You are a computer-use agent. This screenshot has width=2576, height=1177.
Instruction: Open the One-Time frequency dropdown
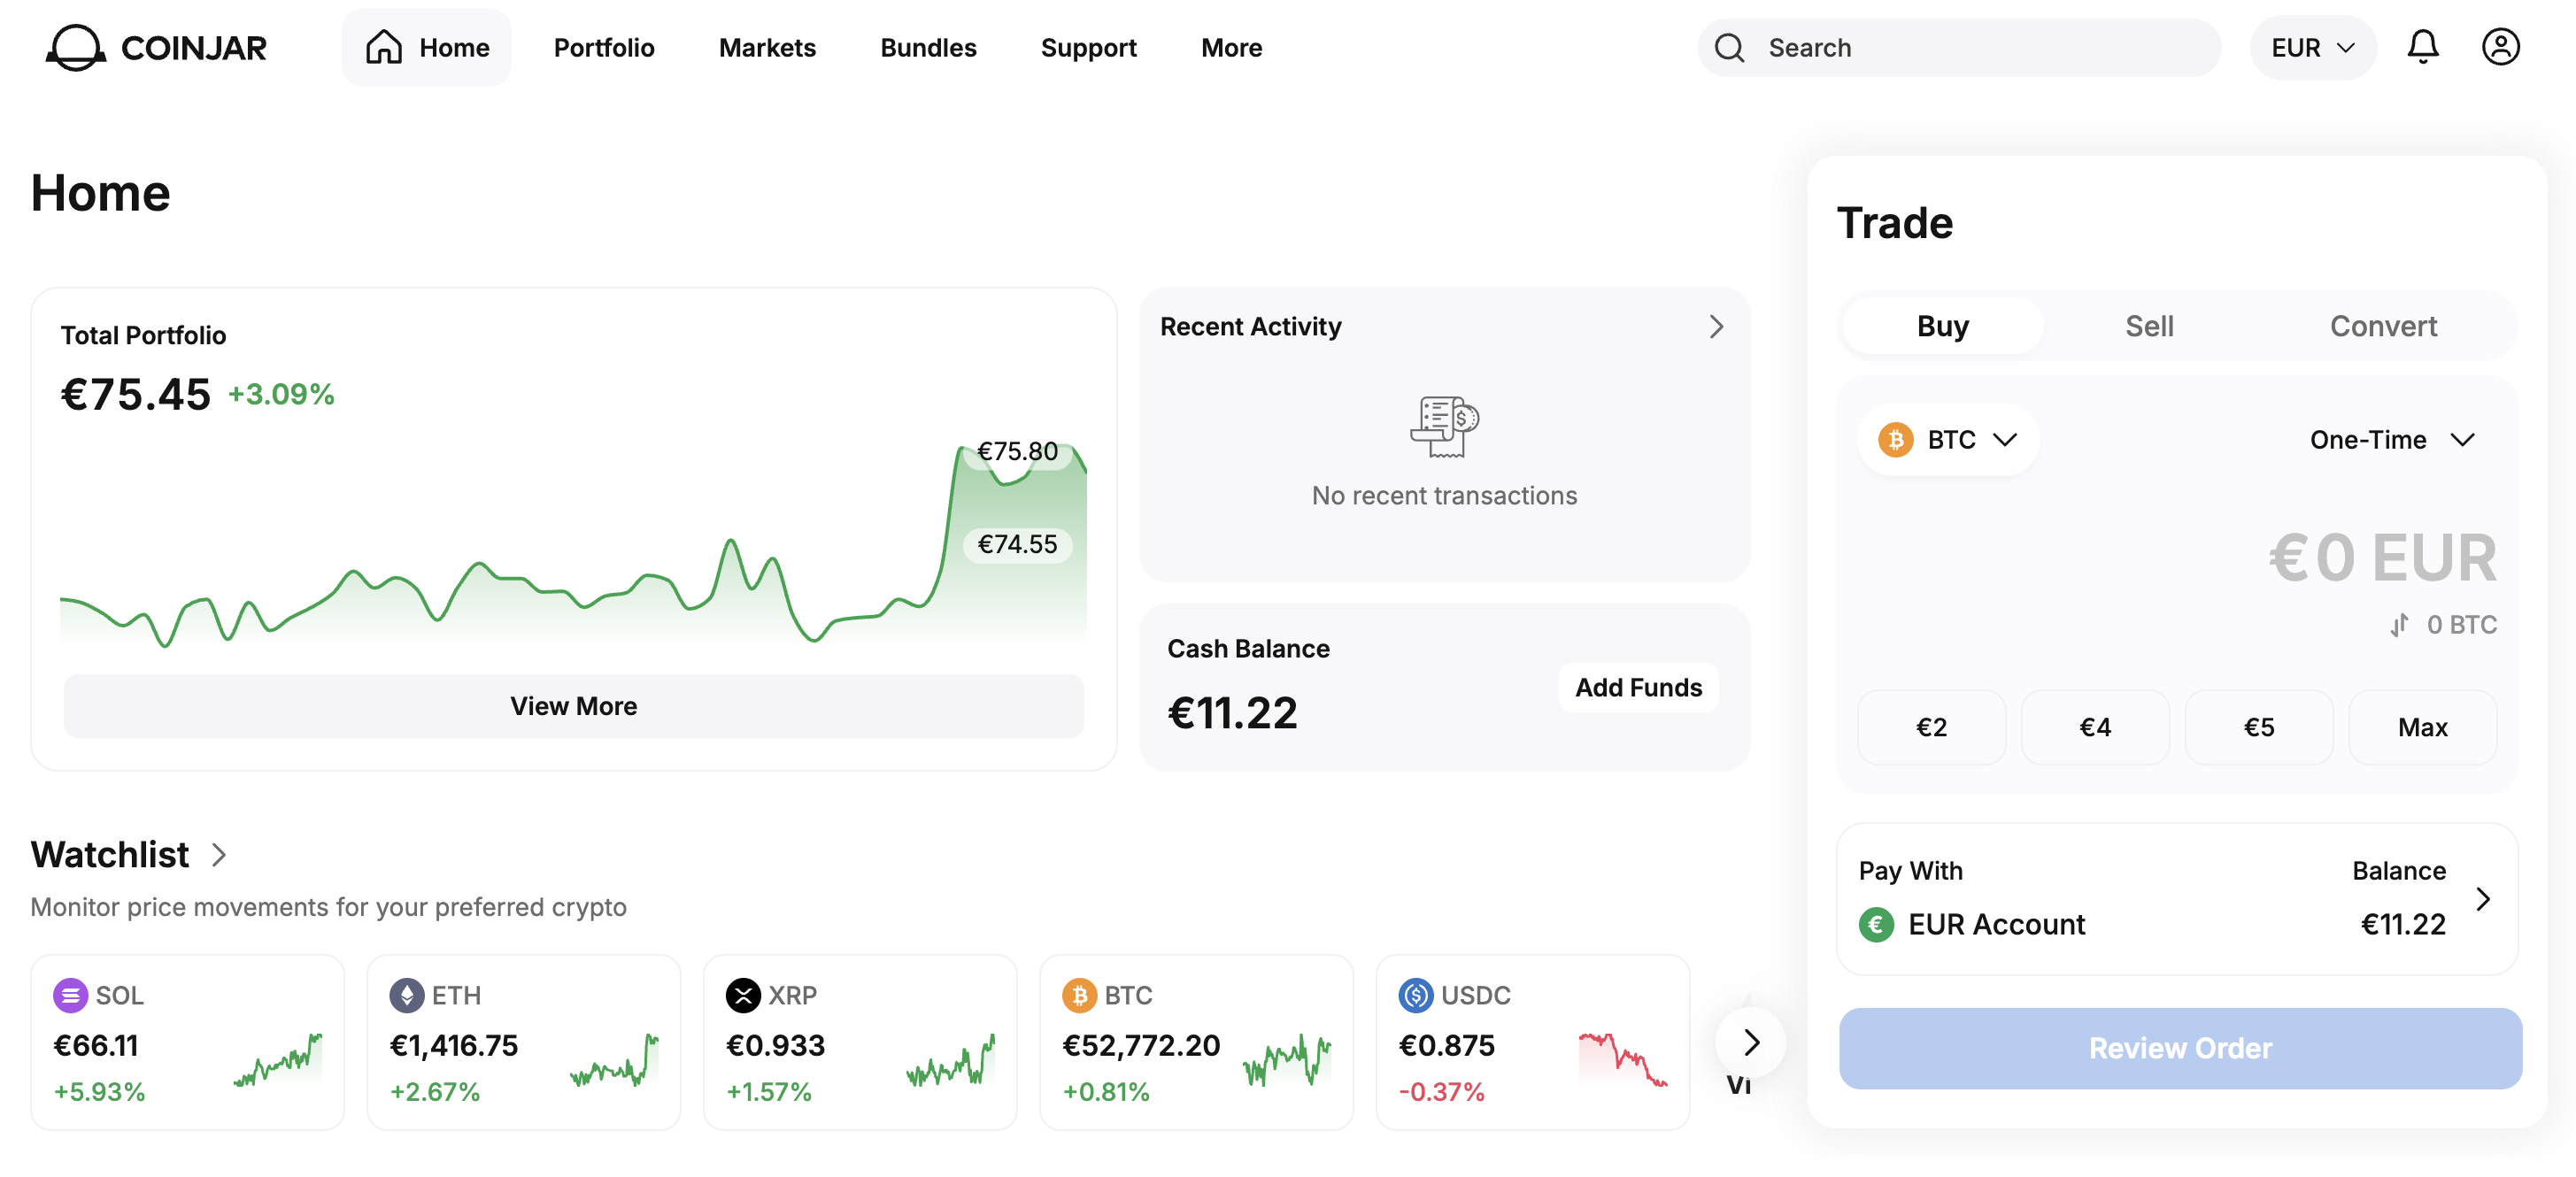pos(2391,440)
